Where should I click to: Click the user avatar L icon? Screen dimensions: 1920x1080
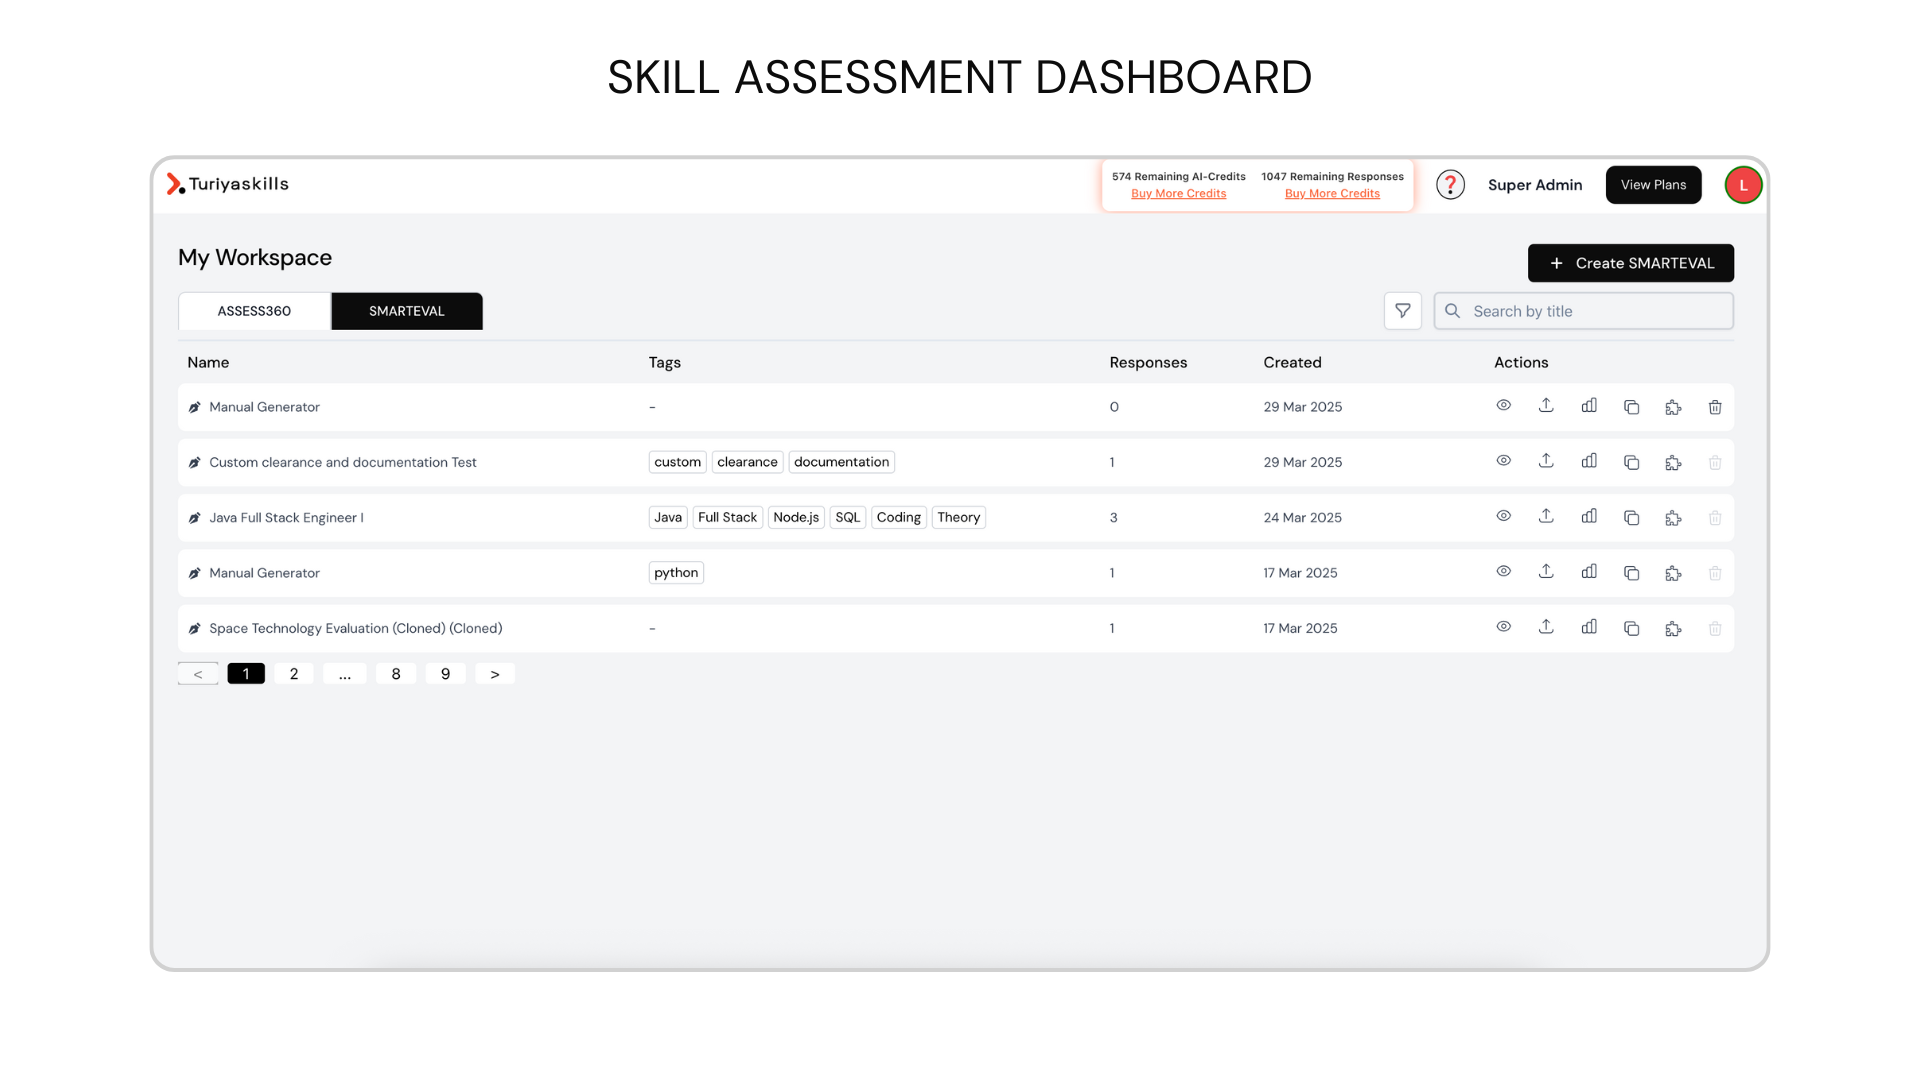[1743, 185]
